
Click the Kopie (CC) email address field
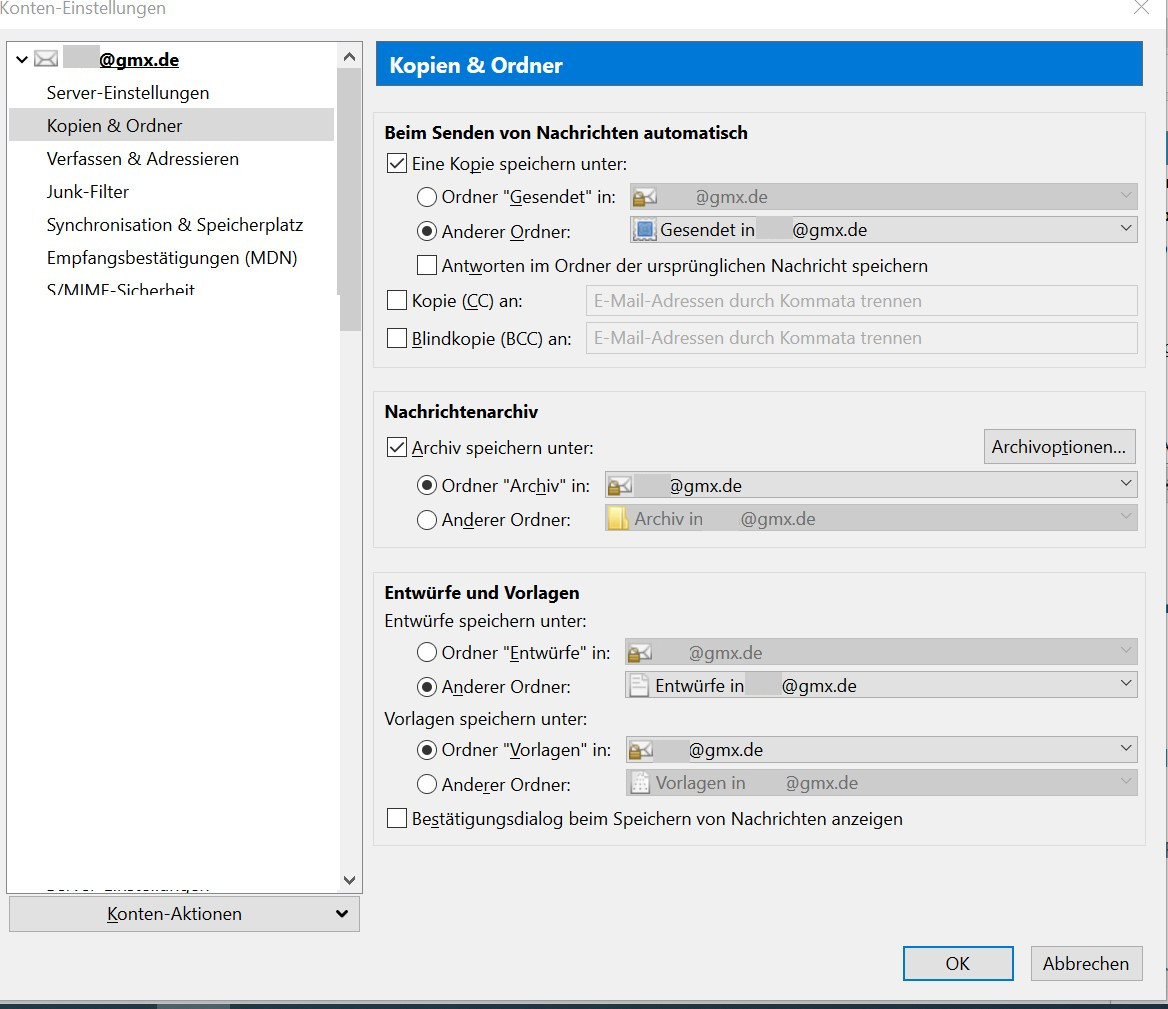(x=861, y=301)
